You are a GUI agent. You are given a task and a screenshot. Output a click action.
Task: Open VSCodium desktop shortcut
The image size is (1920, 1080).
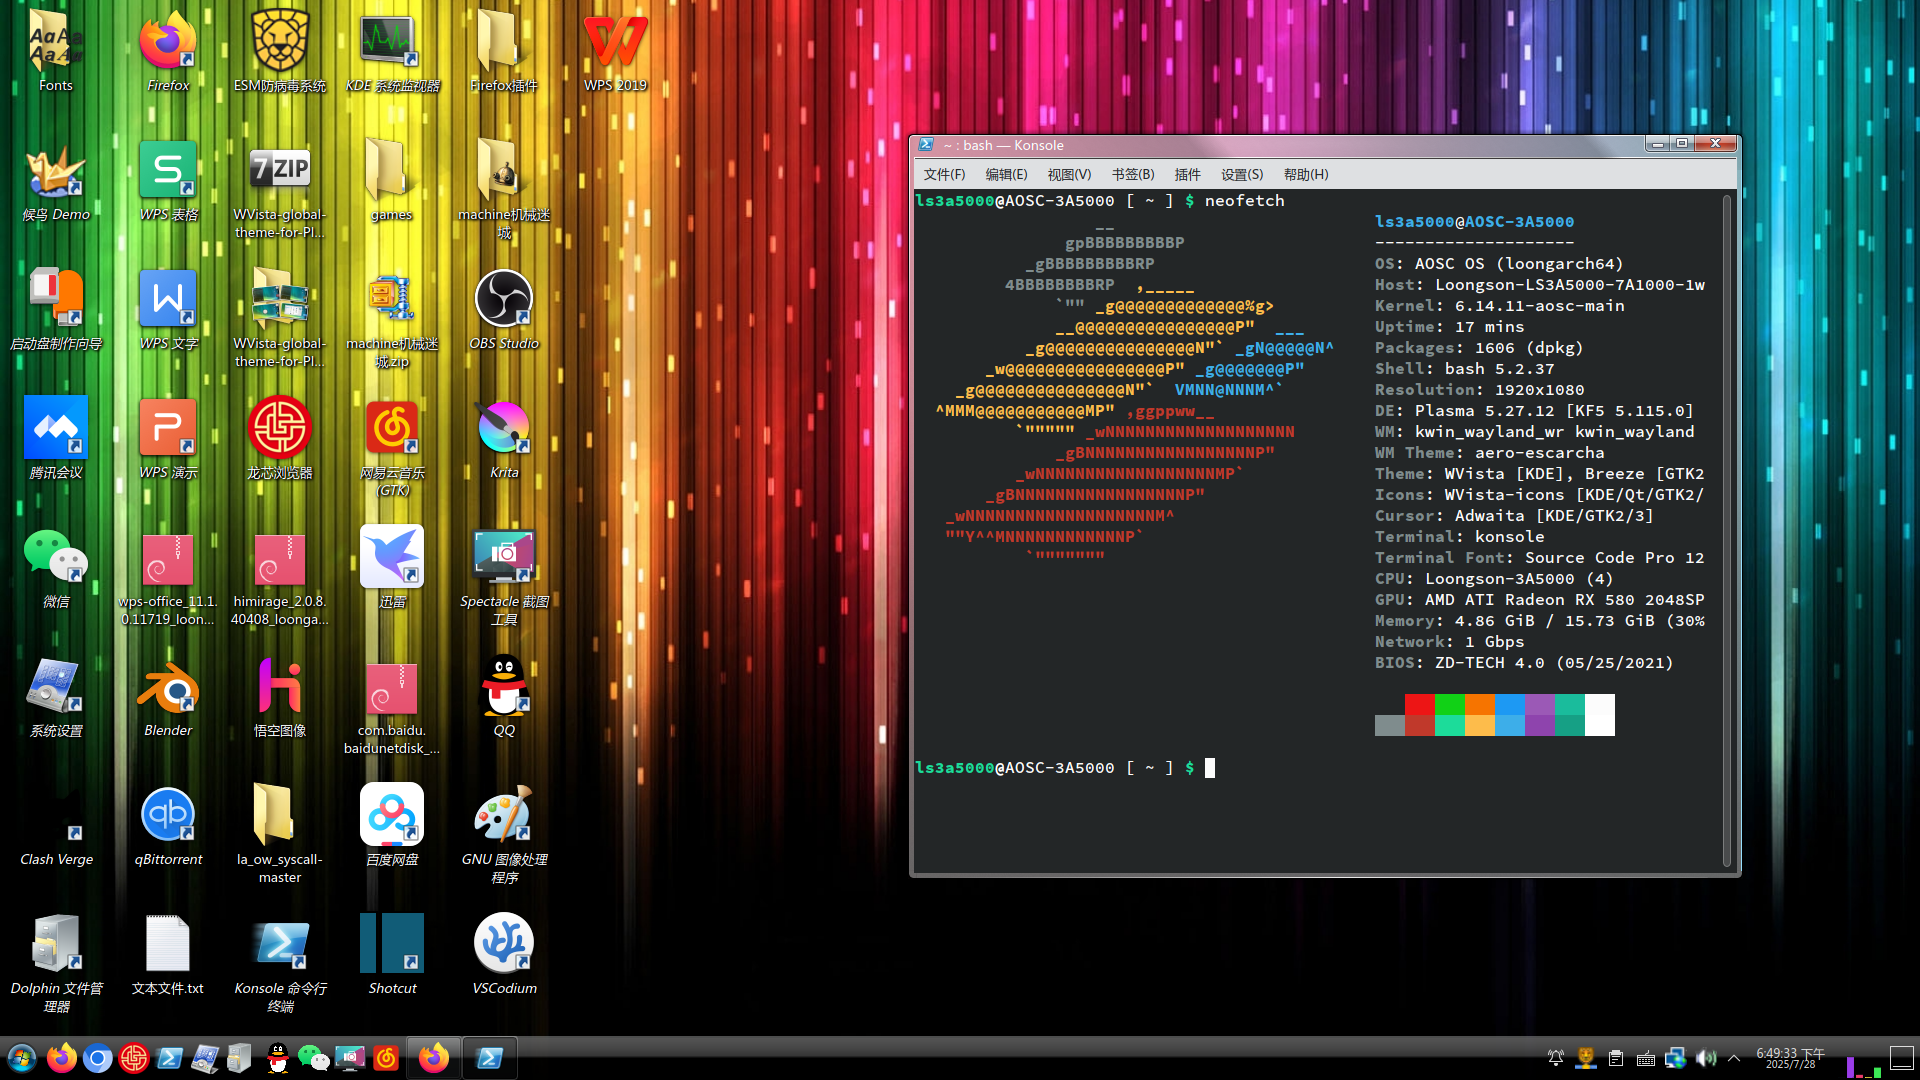(x=504, y=955)
